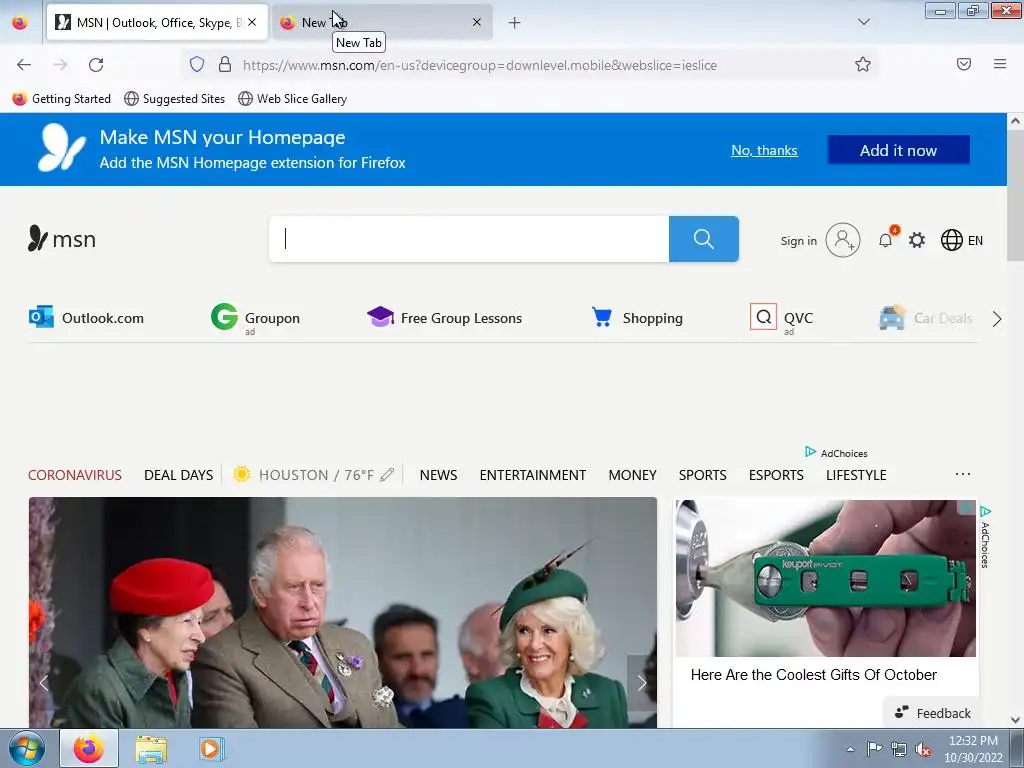The width and height of the screenshot is (1024, 768).
Task: Open the featured carousel story image
Action: 342,613
